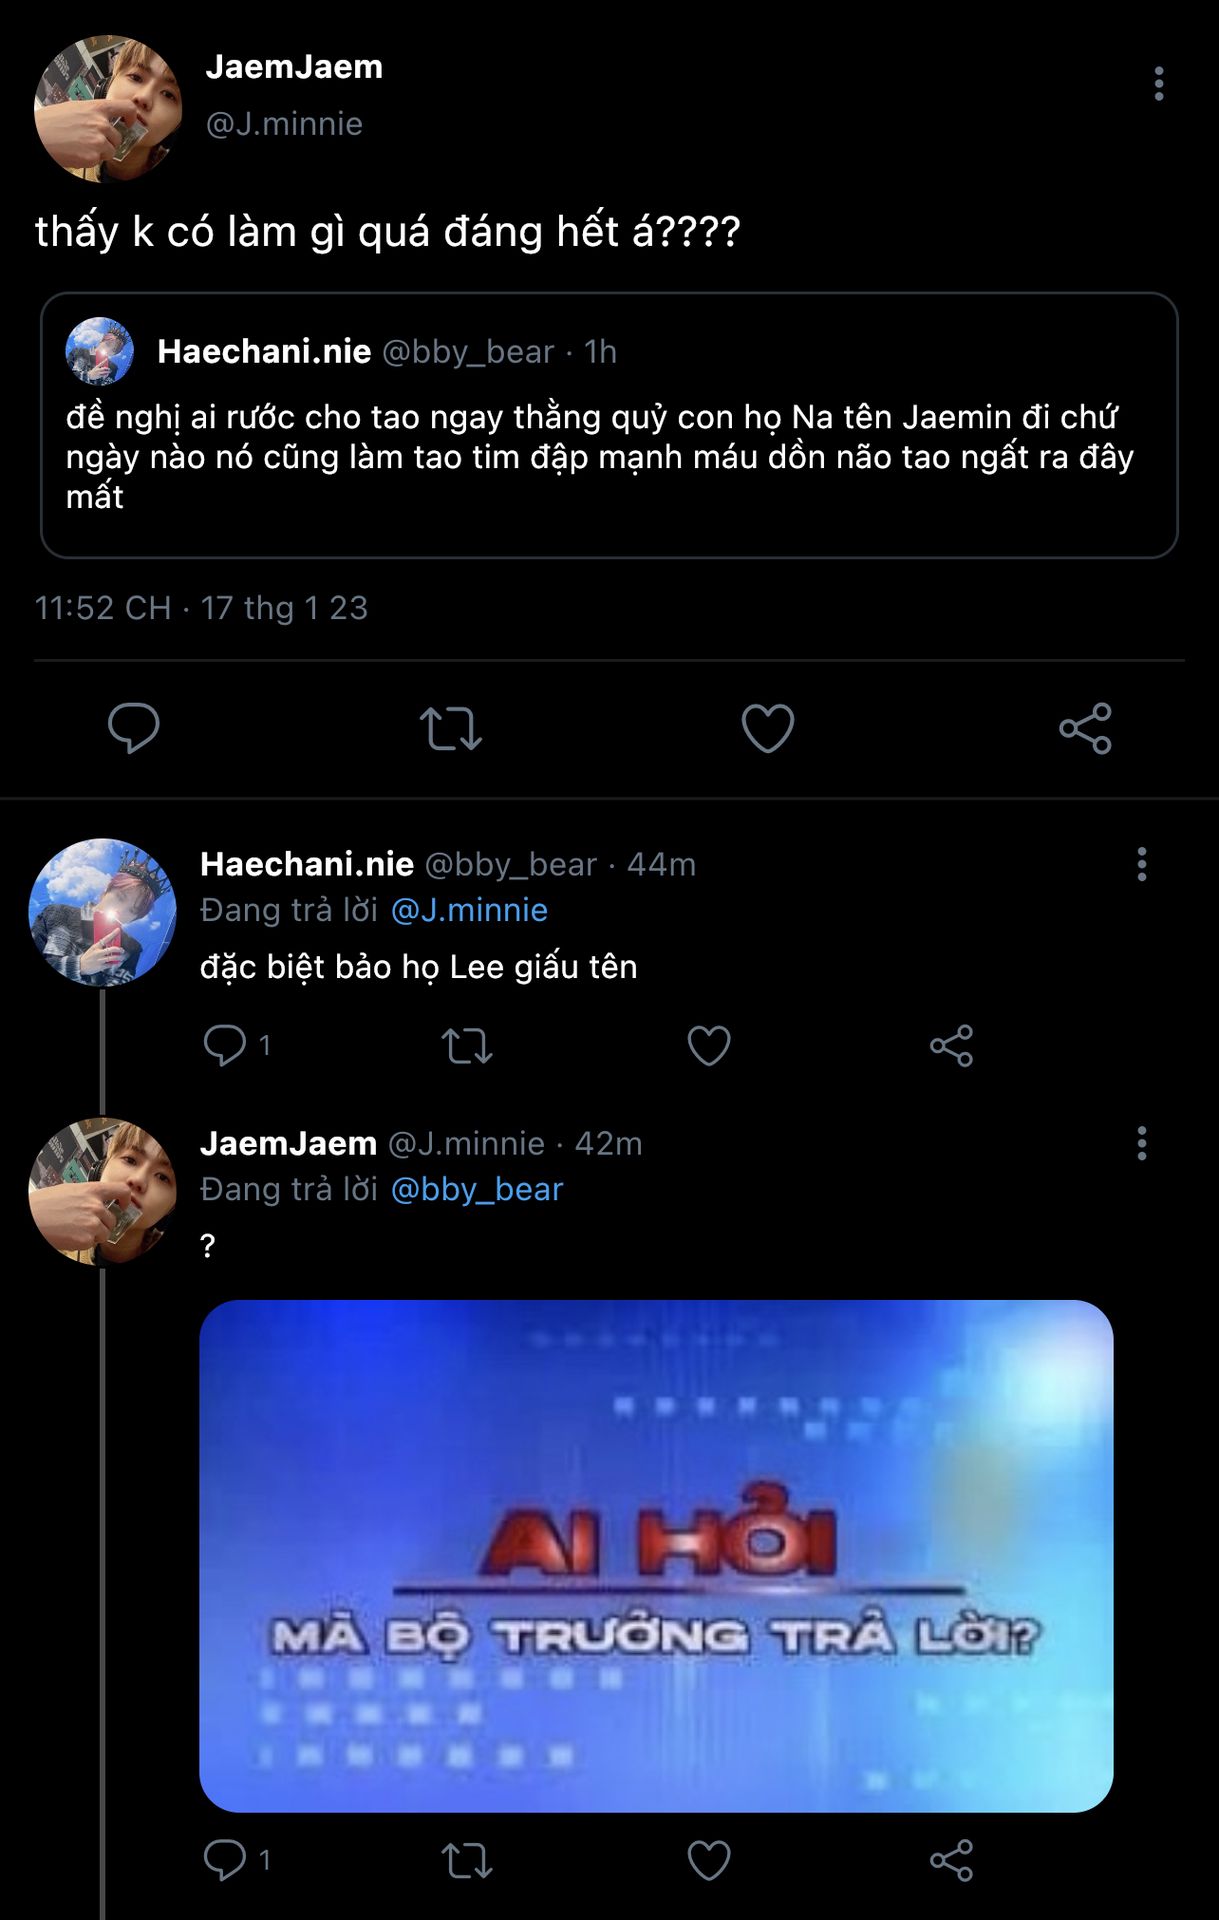This screenshot has width=1219, height=1920.
Task: Share Haechani.nie's 44m reply
Action: pos(951,1046)
